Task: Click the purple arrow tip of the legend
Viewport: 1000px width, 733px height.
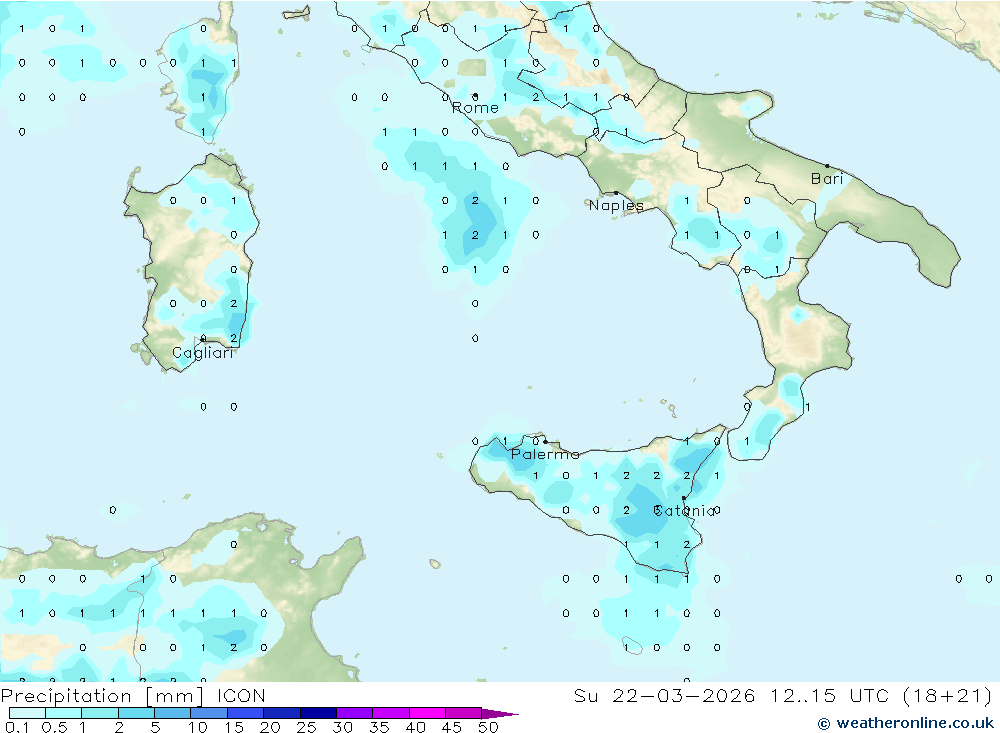Action: pyautogui.click(x=499, y=714)
